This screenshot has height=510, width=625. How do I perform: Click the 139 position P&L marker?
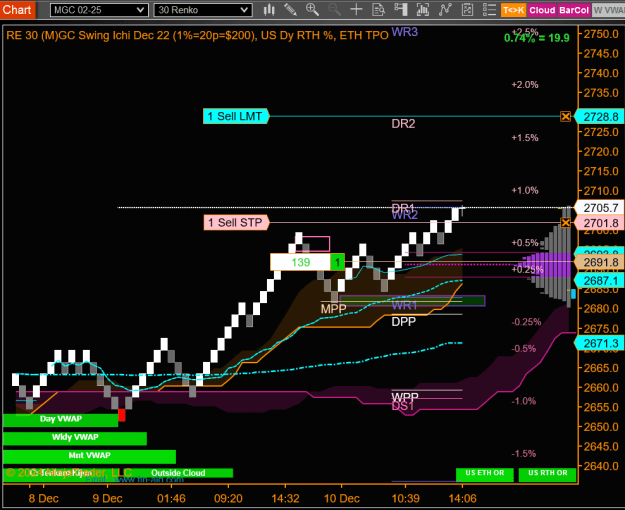301,262
